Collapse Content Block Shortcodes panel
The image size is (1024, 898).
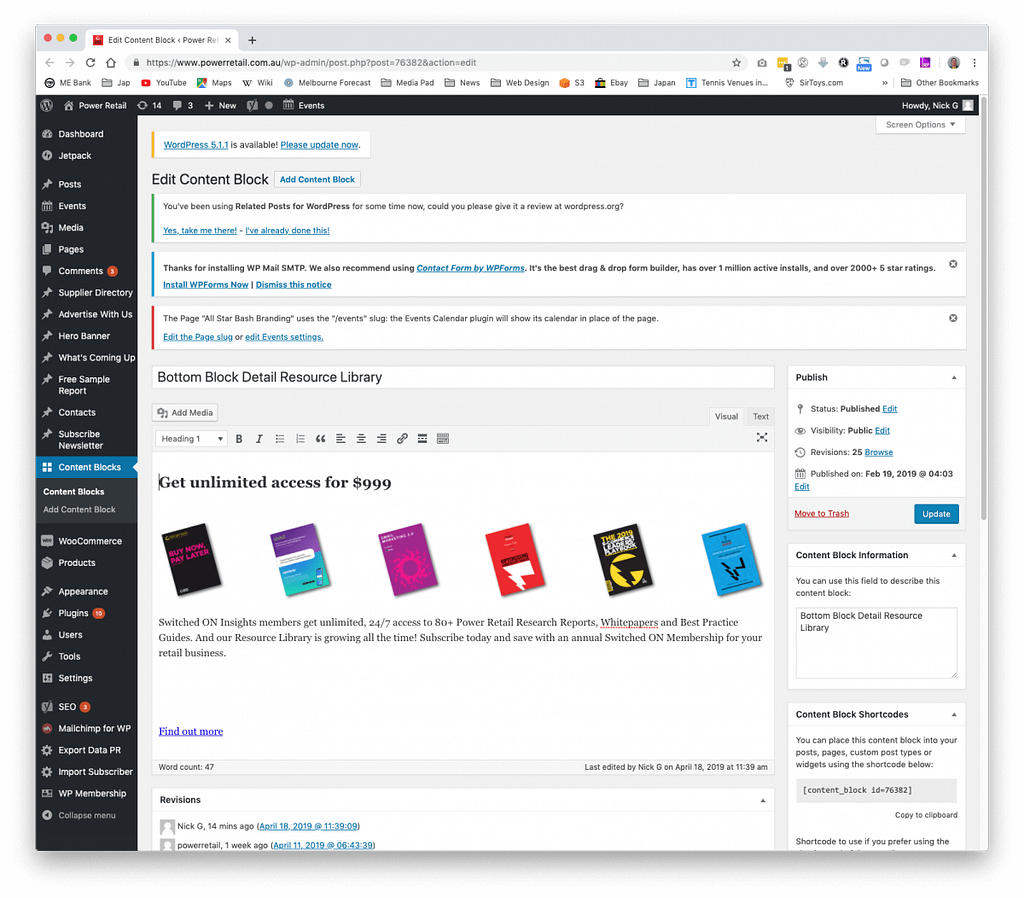tap(953, 714)
